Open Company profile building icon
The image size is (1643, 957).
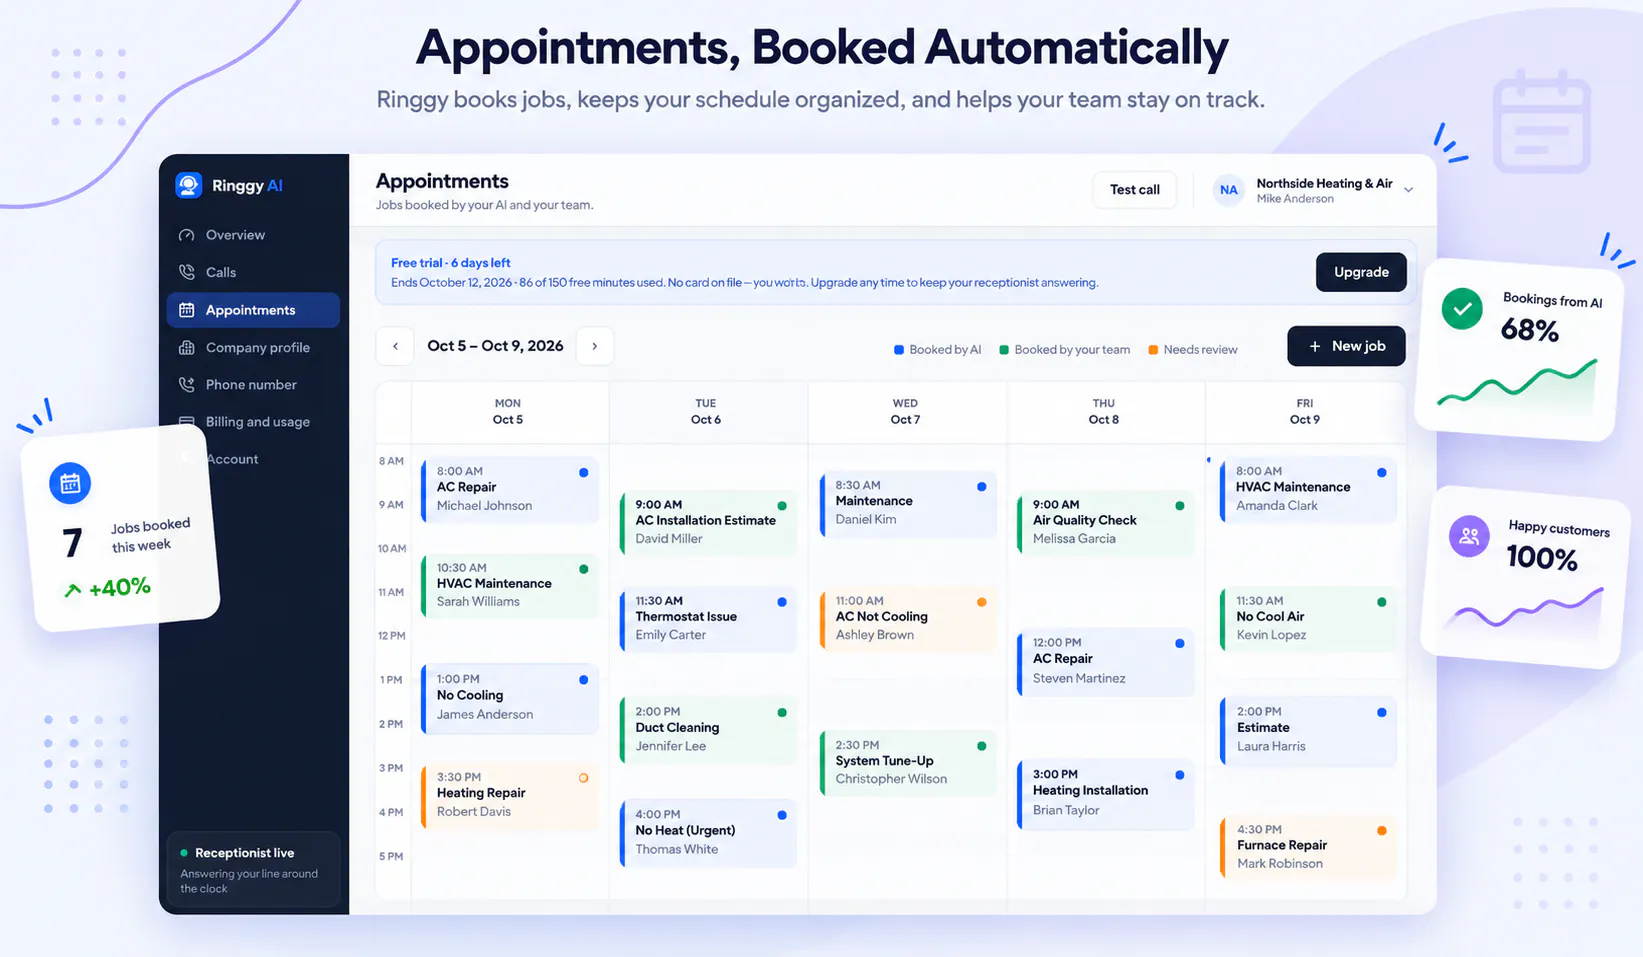click(186, 348)
